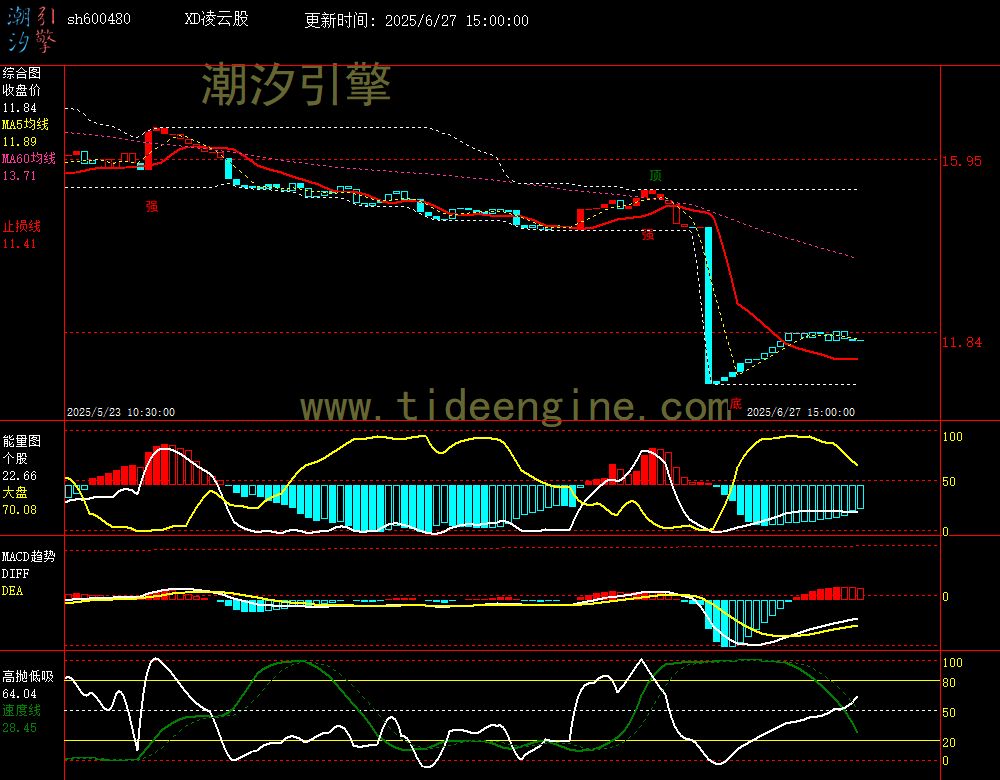Click the 潮汐引擎 logo in the header
The width and height of the screenshot is (1000, 780).
tap(31, 30)
